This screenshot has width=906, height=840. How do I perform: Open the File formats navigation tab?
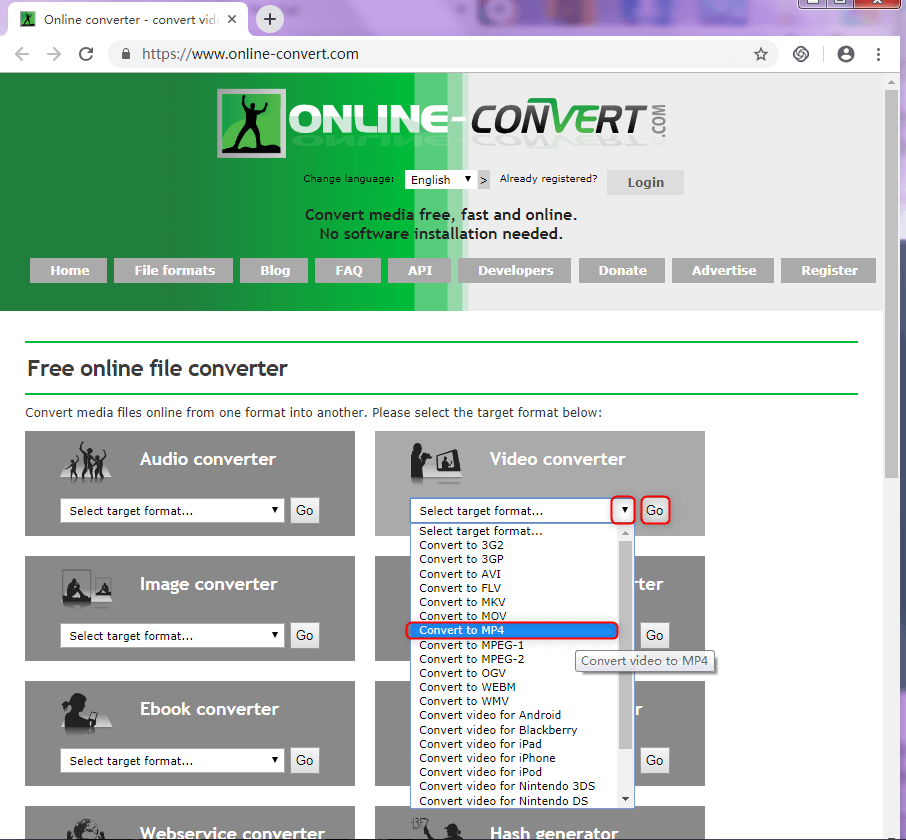[175, 270]
